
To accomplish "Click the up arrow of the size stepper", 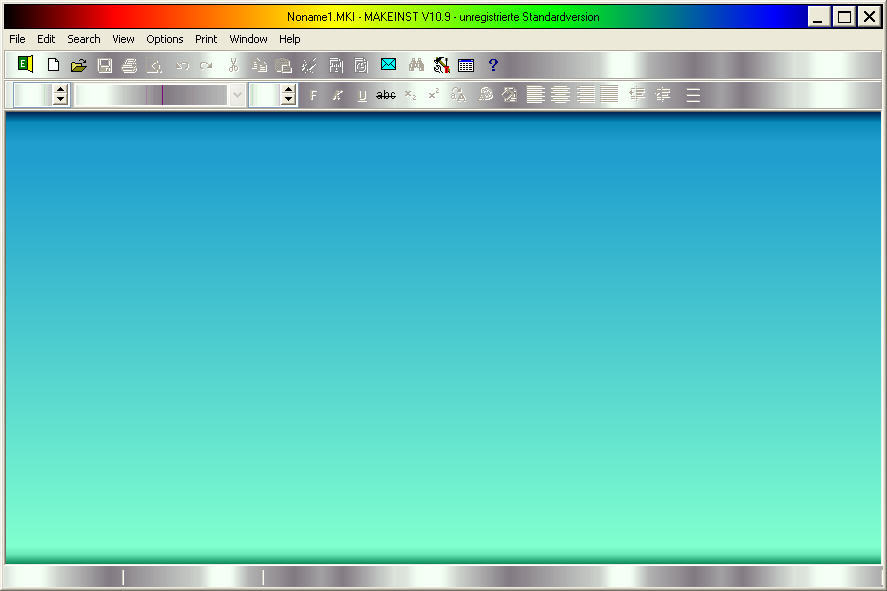I will pos(289,90).
